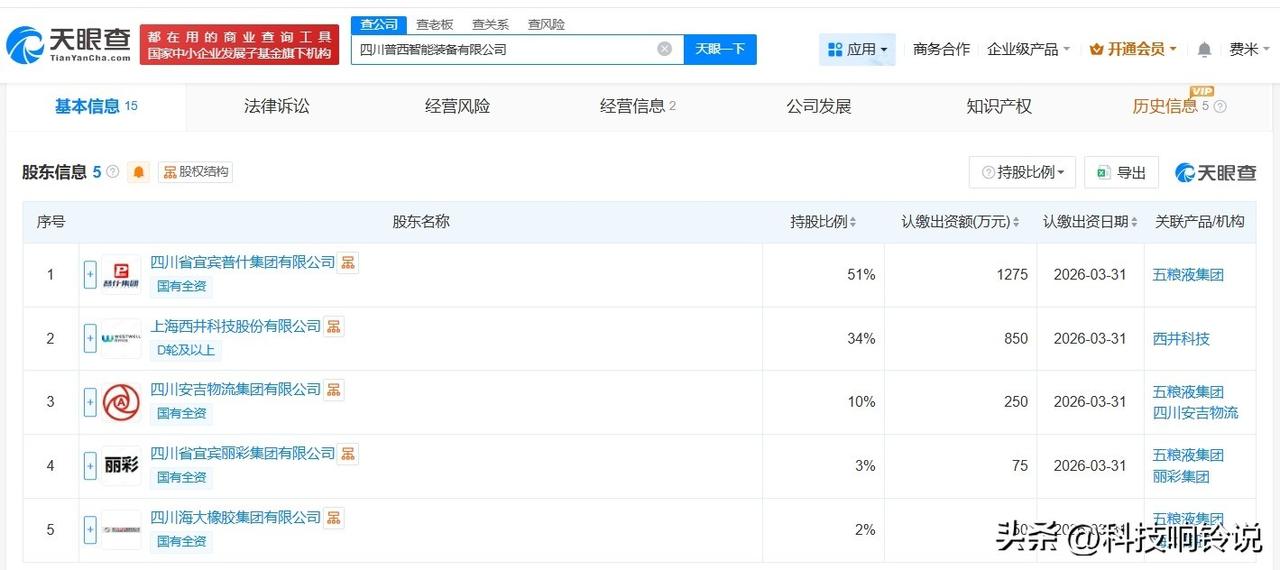The height and width of the screenshot is (570, 1280).
Task: Open notifications bell in the top bar
Action: click(1204, 49)
